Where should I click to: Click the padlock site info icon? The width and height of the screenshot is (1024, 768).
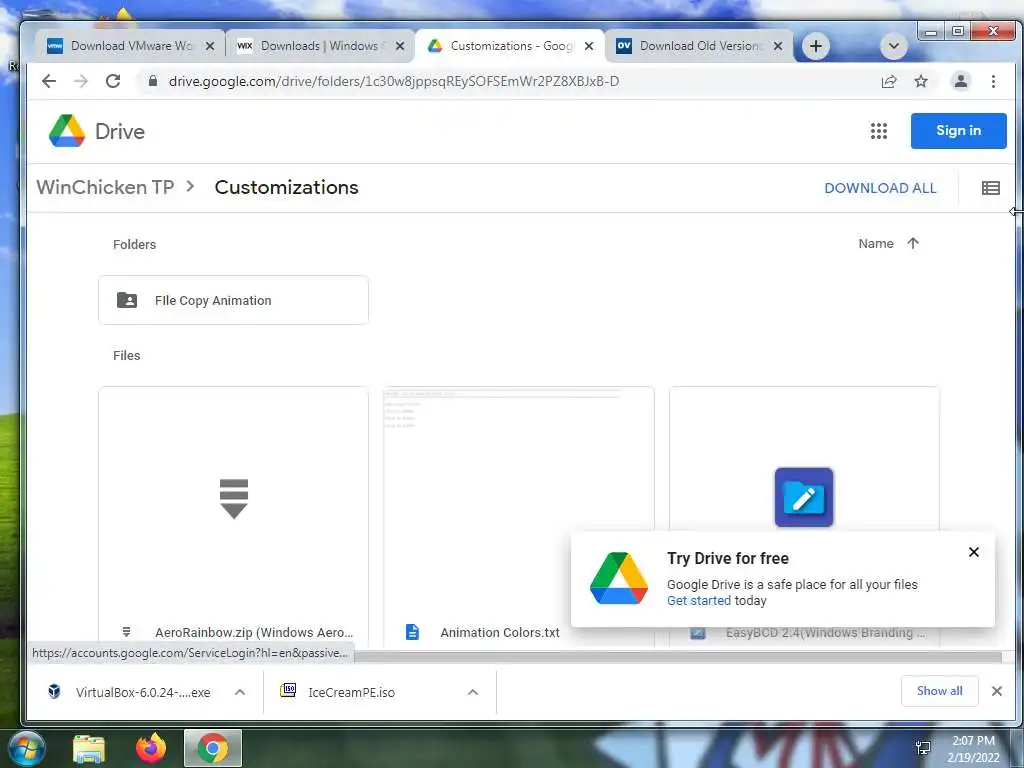click(153, 81)
